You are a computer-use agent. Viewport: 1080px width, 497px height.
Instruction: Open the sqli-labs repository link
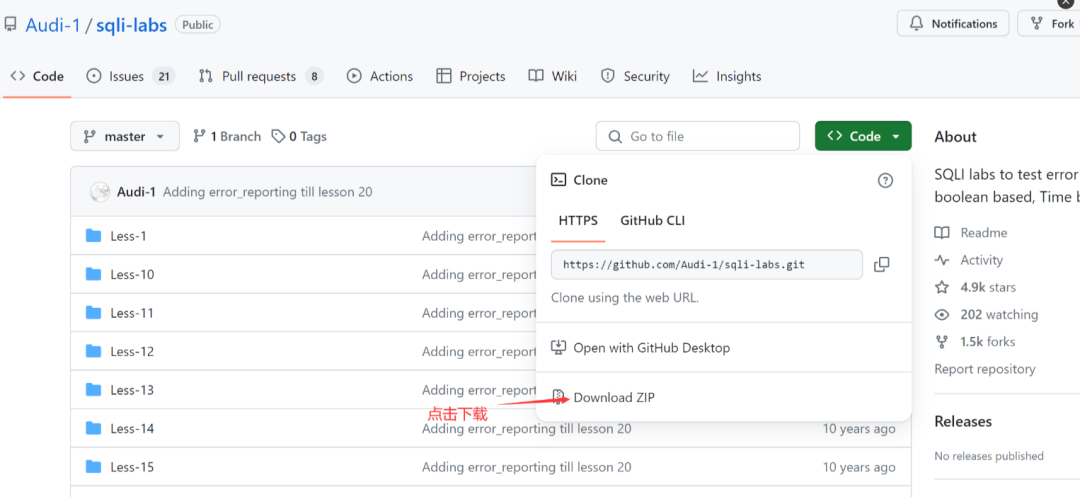pos(132,25)
